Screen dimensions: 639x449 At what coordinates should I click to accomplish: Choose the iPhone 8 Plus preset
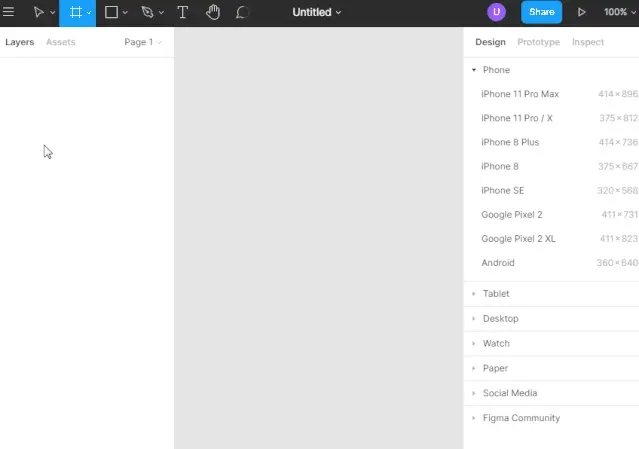[551, 142]
